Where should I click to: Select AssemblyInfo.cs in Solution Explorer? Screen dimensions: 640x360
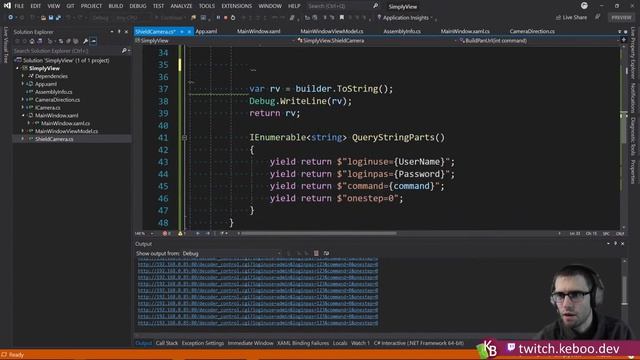click(x=53, y=92)
